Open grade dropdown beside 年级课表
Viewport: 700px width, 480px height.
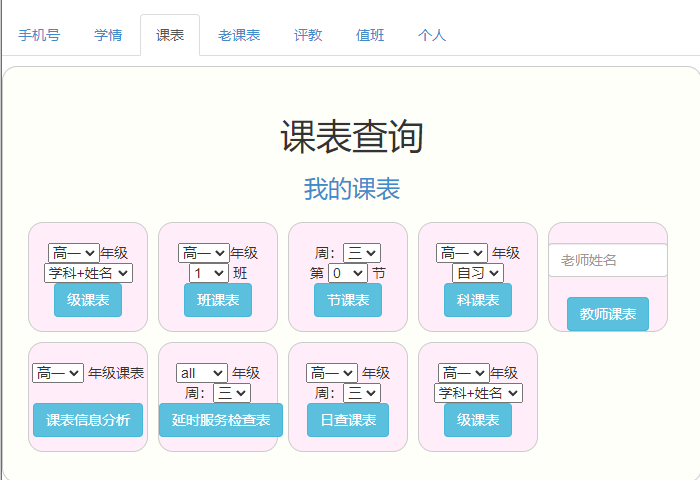tap(58, 373)
